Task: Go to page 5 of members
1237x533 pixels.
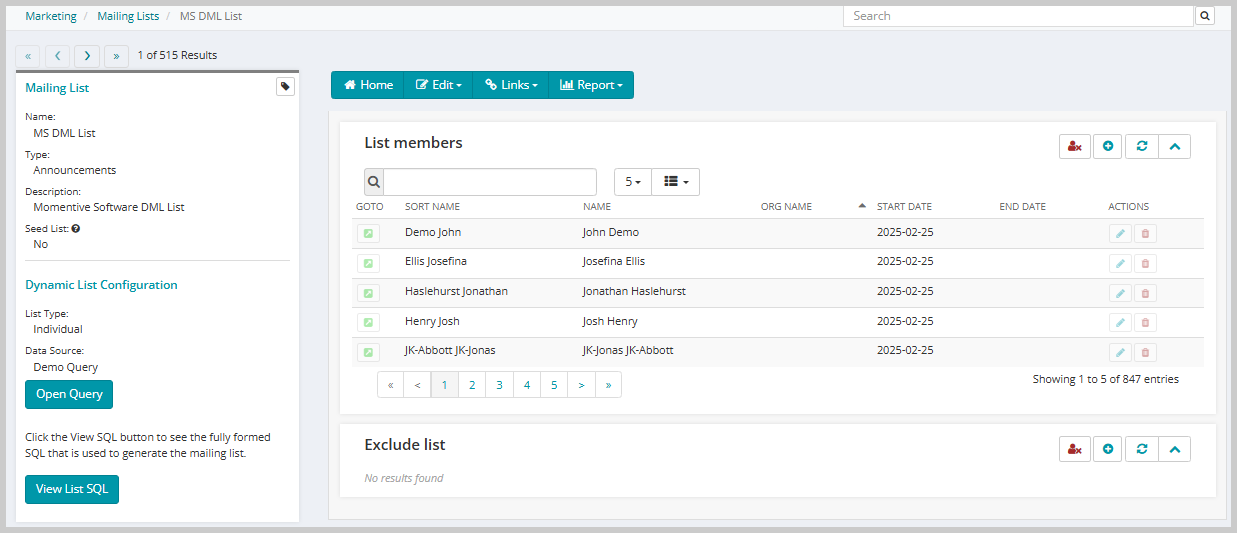Action: 554,384
